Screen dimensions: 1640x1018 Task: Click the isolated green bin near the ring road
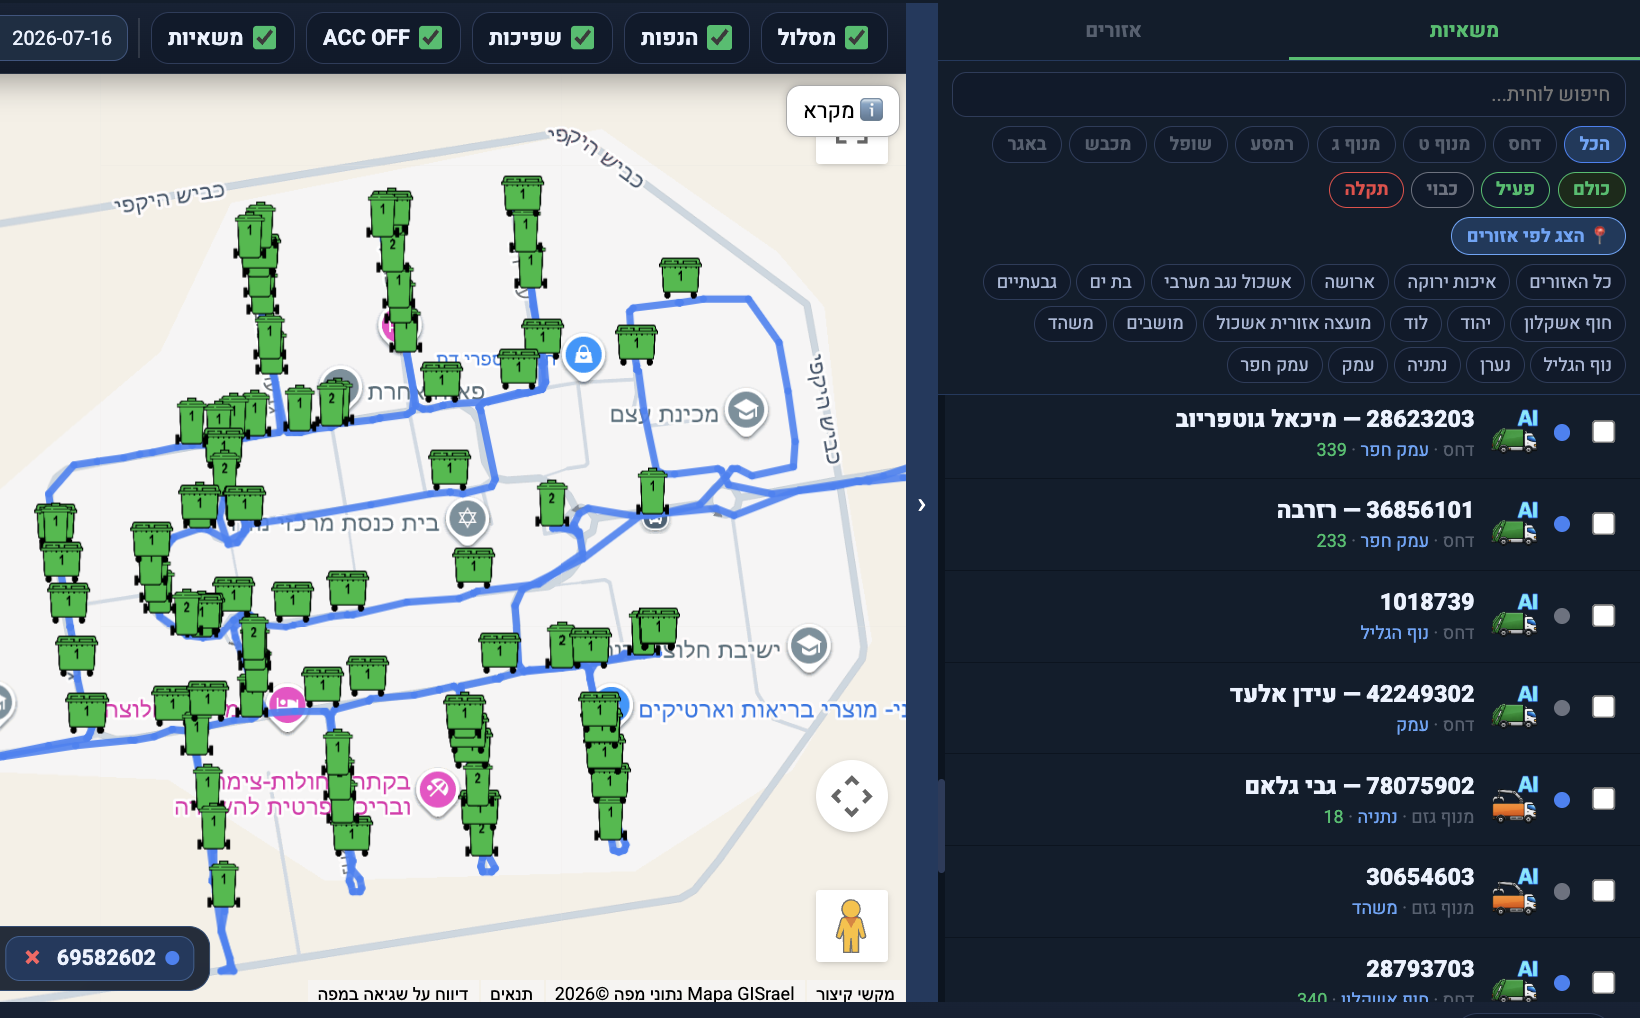click(680, 277)
